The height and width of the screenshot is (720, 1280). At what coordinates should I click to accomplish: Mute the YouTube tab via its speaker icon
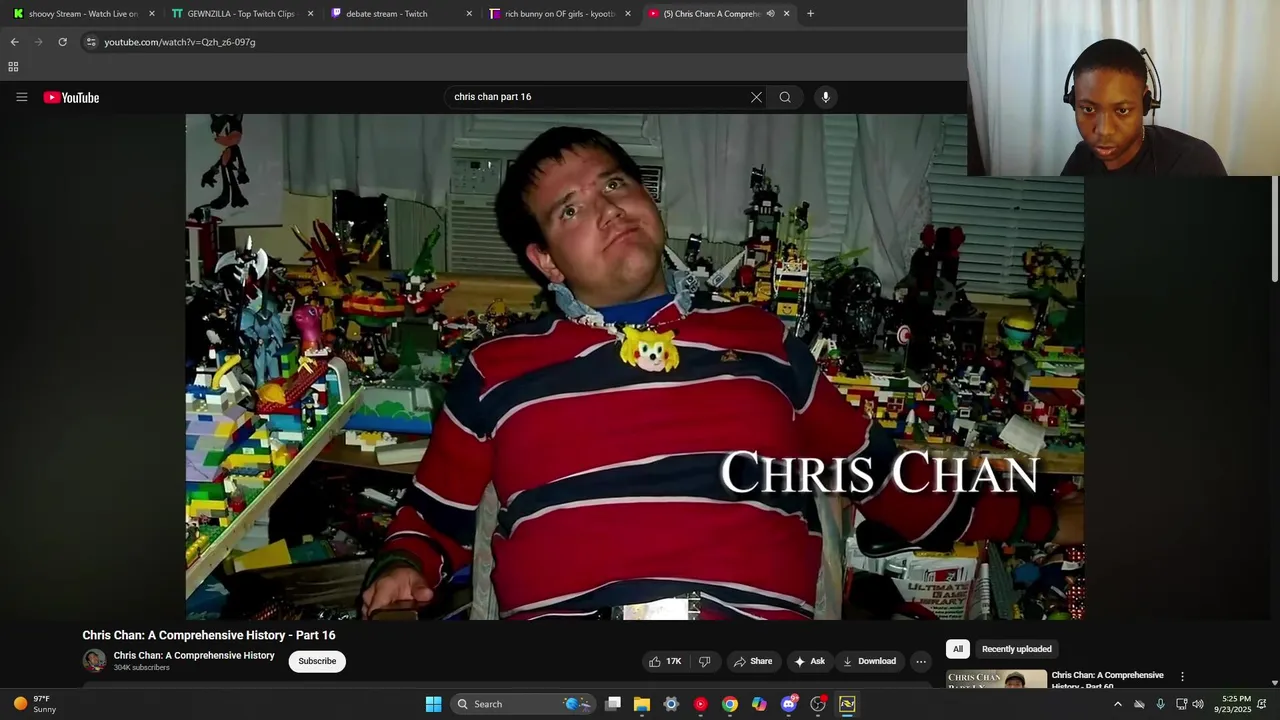tap(770, 14)
